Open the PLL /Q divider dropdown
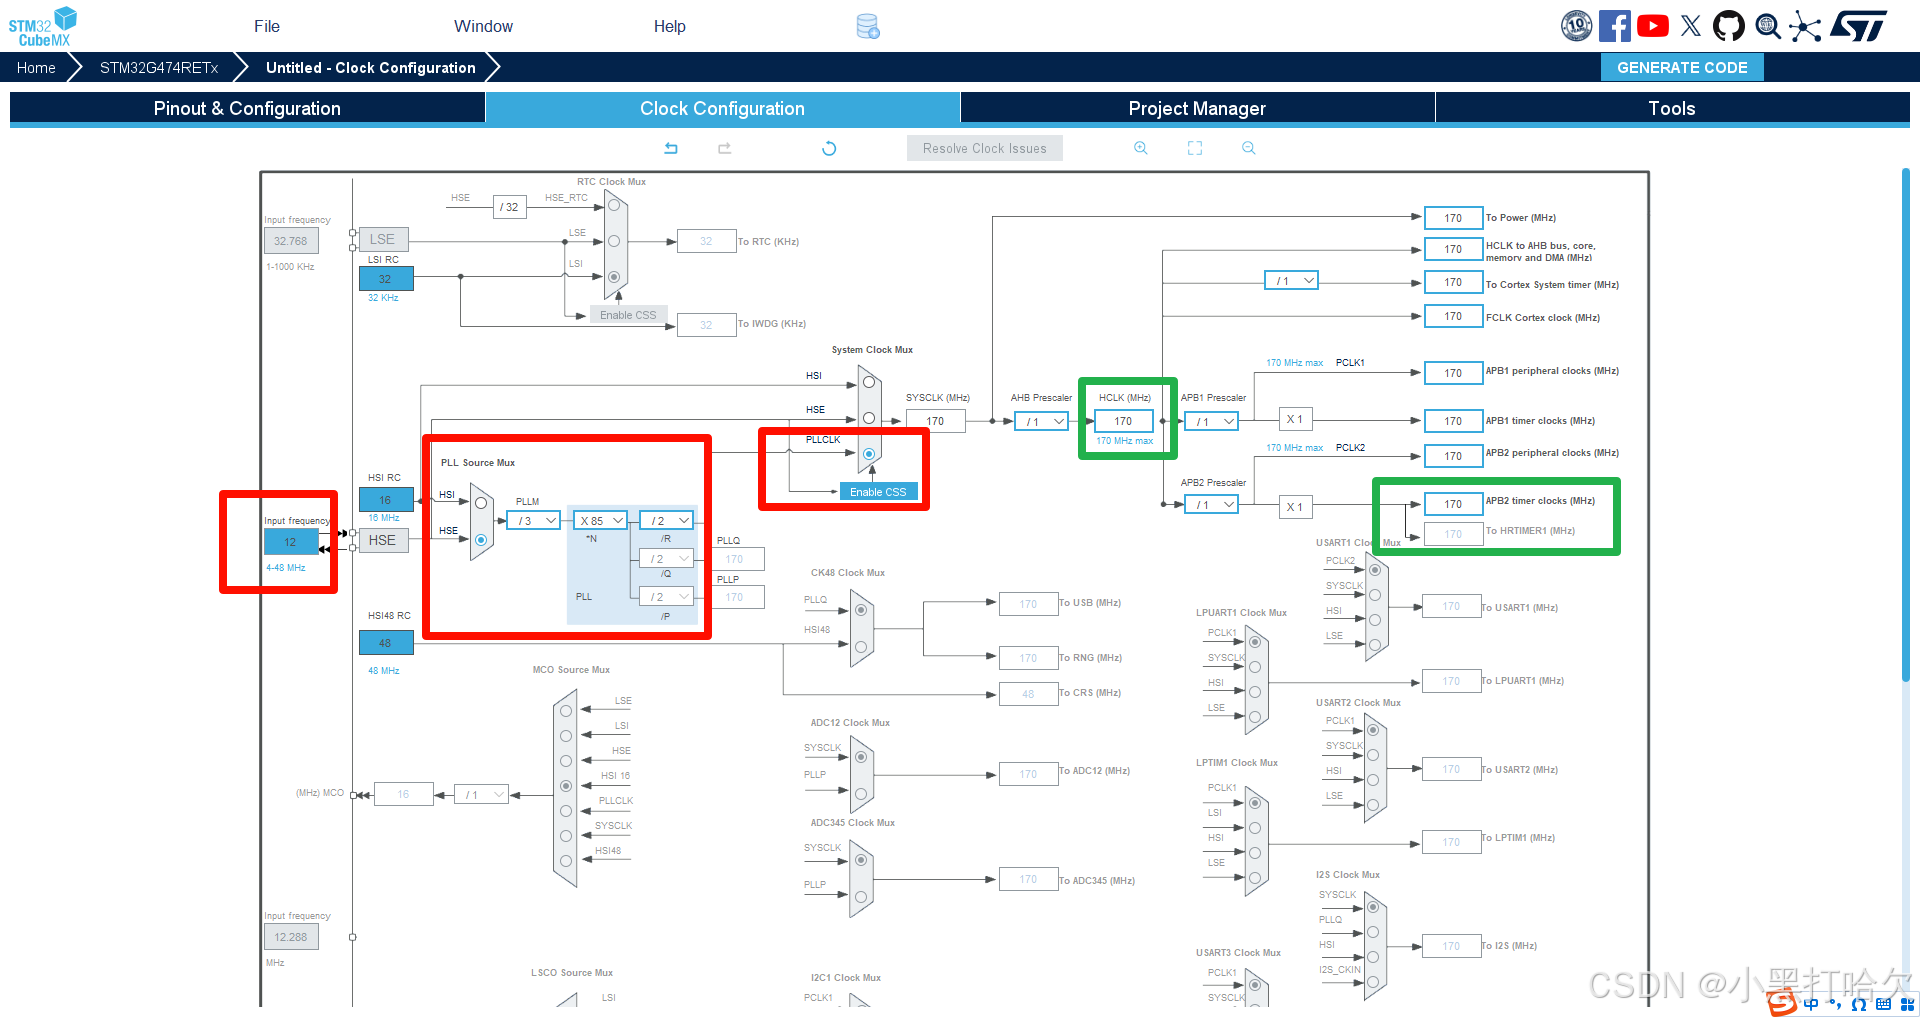1920x1017 pixels. (667, 559)
